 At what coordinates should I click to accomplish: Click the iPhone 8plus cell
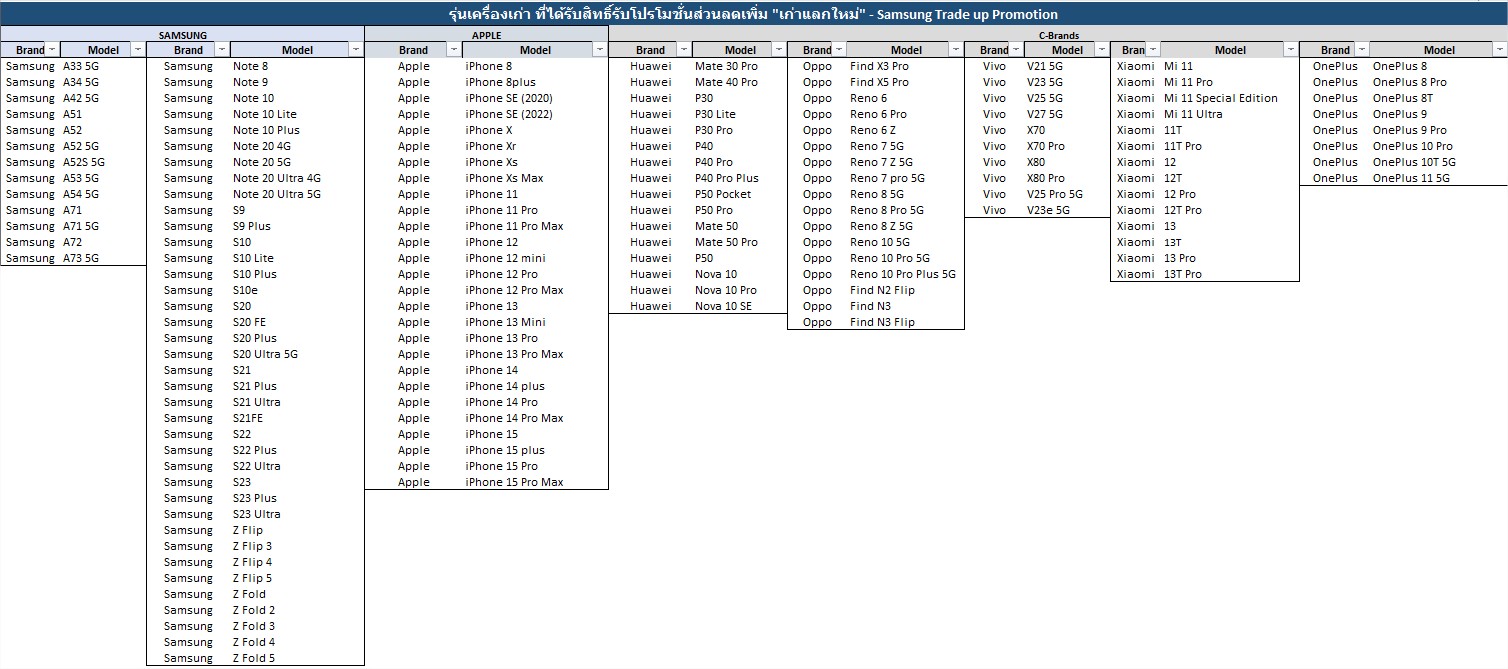(535, 82)
